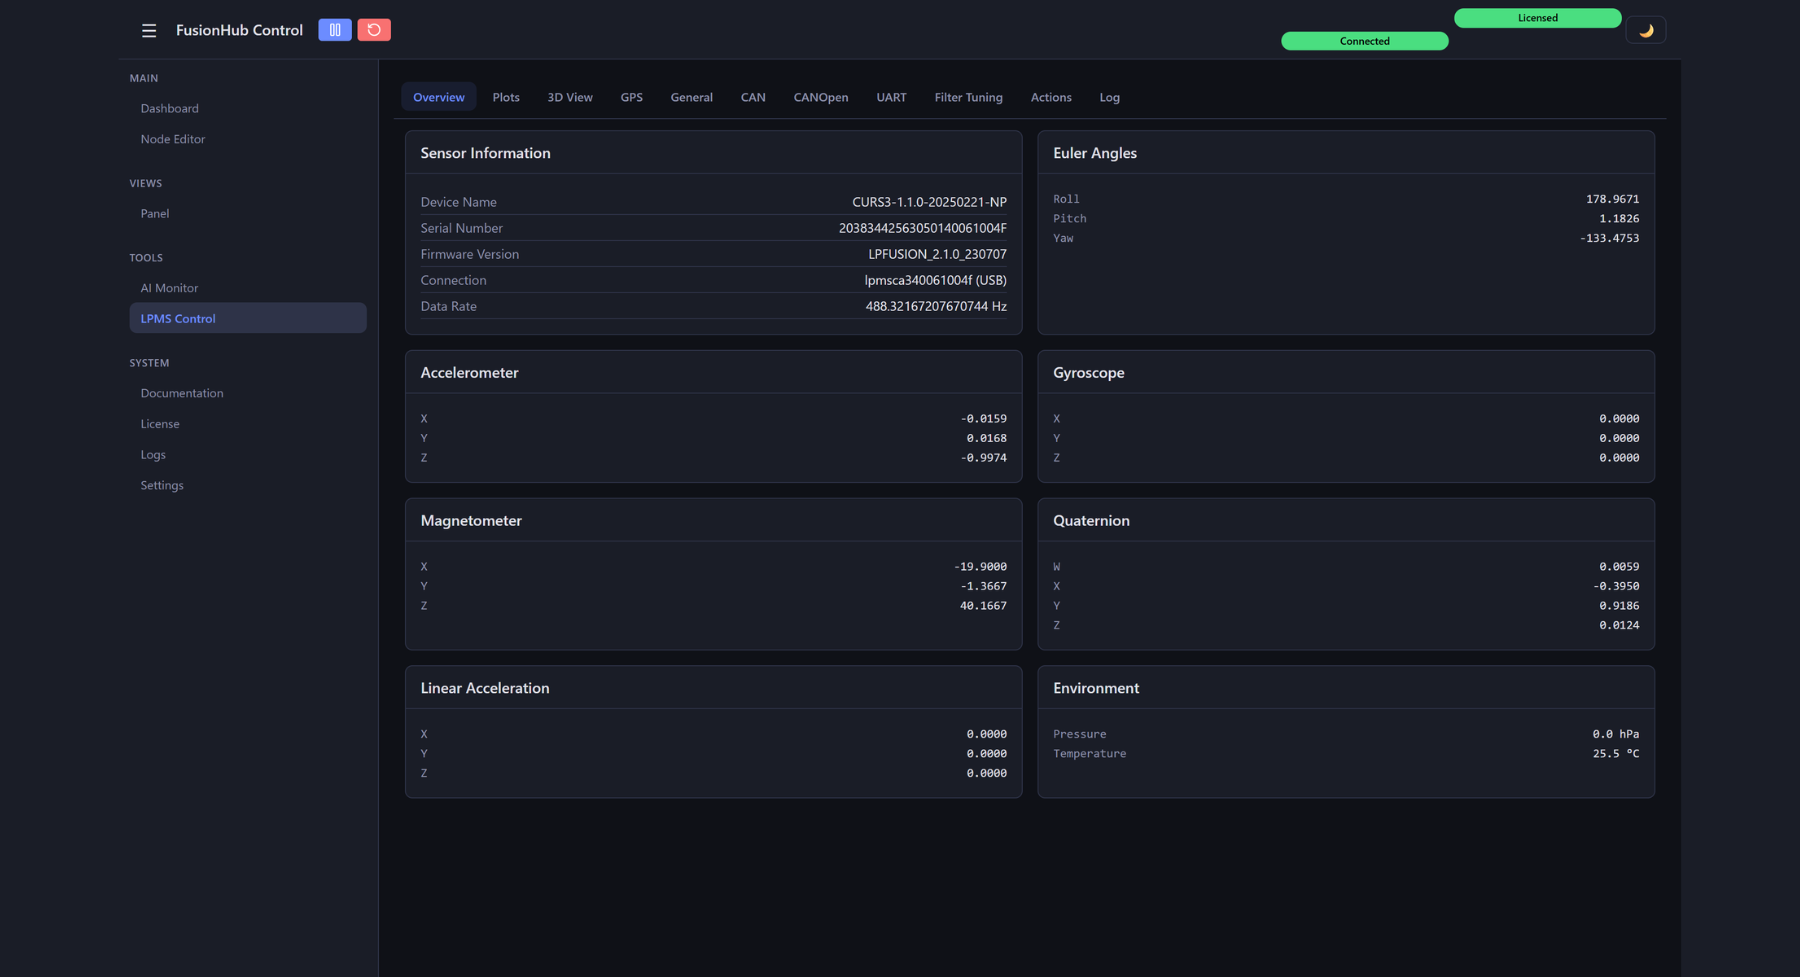Toggle dark mode with moon icon
The height and width of the screenshot is (977, 1800).
coord(1646,31)
